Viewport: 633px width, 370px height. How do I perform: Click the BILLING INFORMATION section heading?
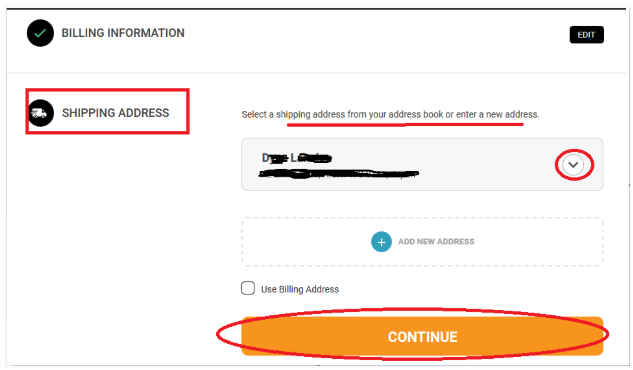point(123,33)
